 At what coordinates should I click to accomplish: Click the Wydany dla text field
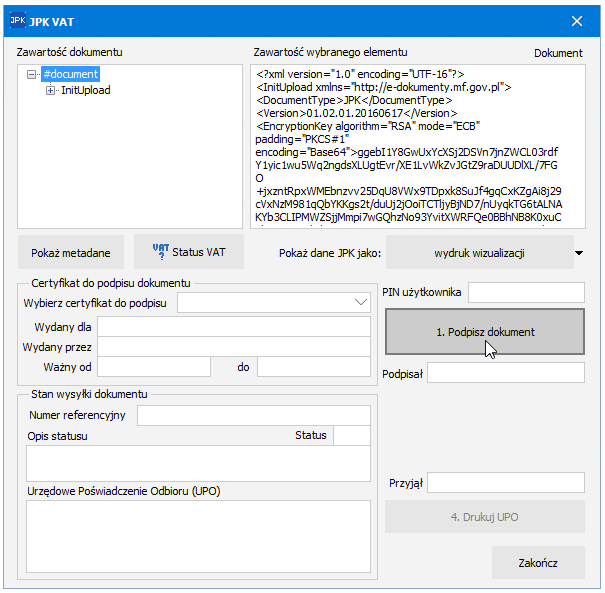point(233,326)
